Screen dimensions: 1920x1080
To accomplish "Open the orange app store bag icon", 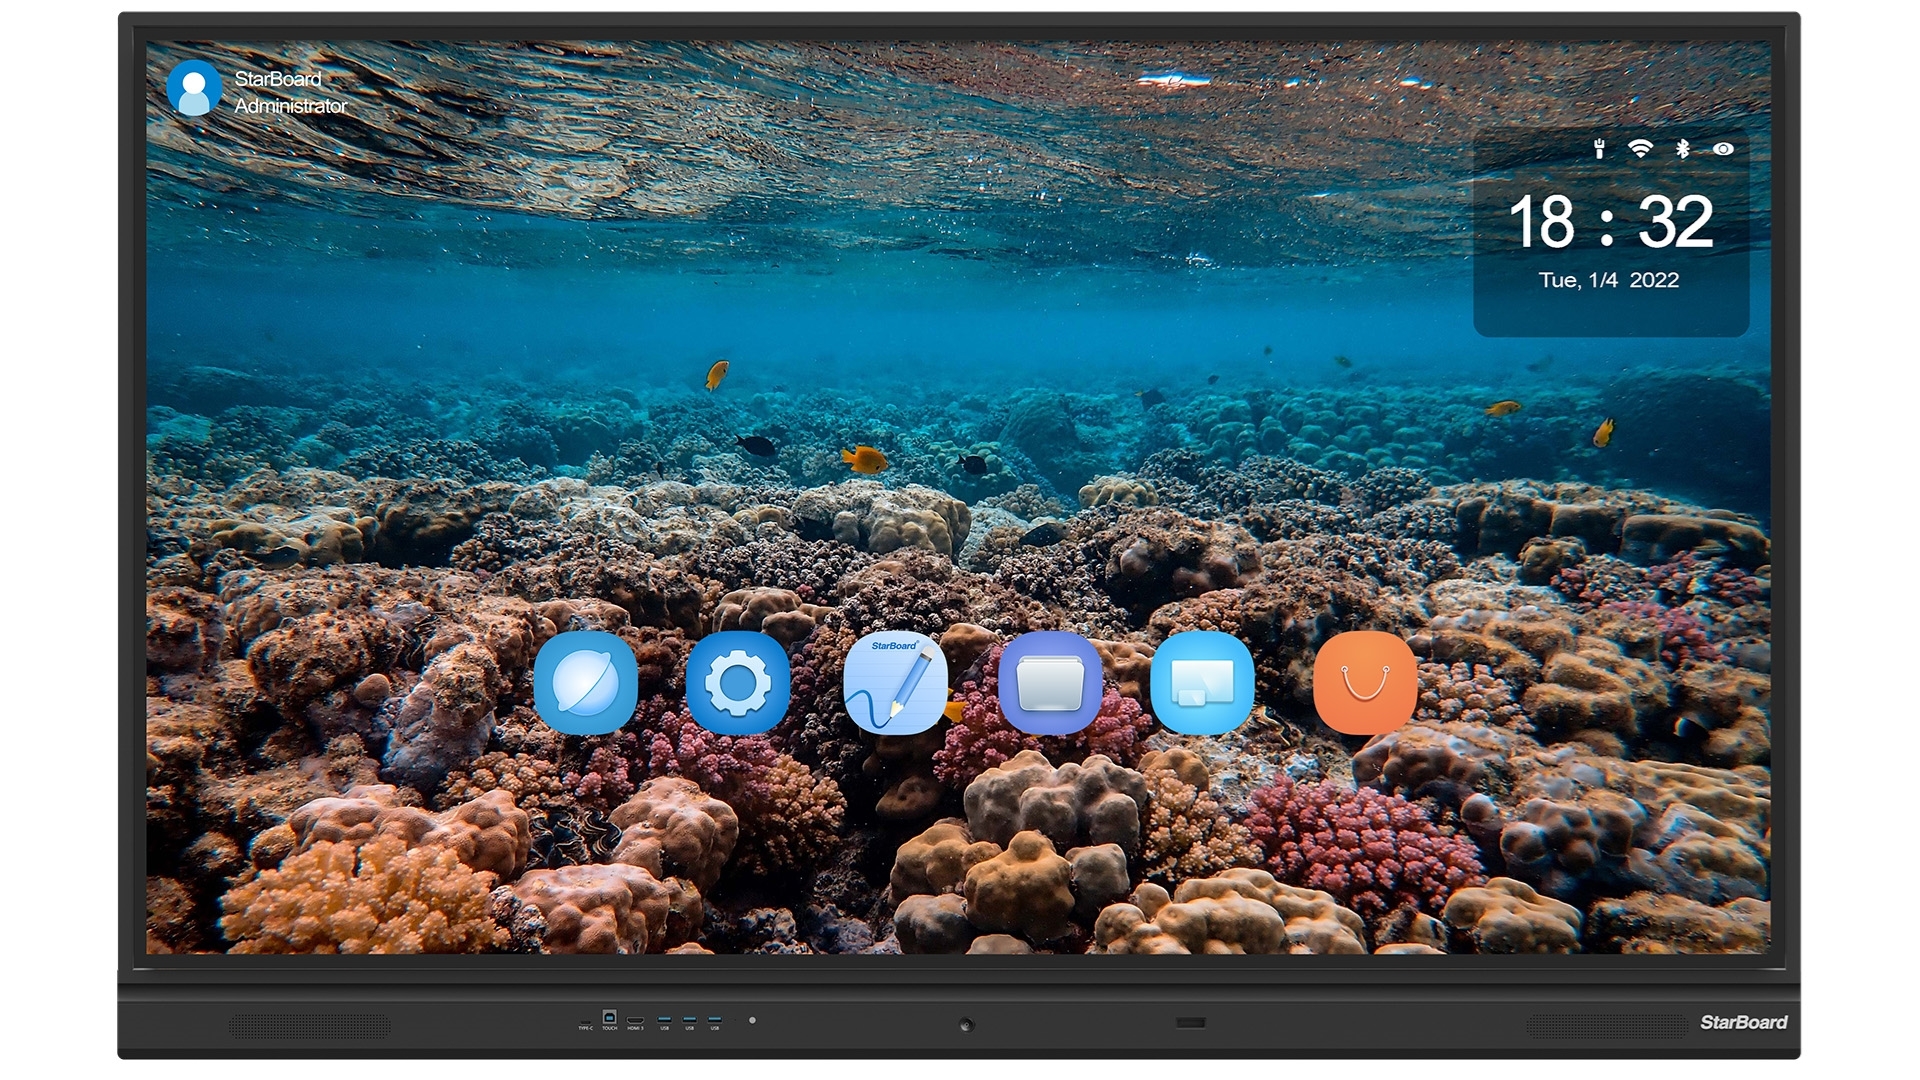I will click(1365, 683).
